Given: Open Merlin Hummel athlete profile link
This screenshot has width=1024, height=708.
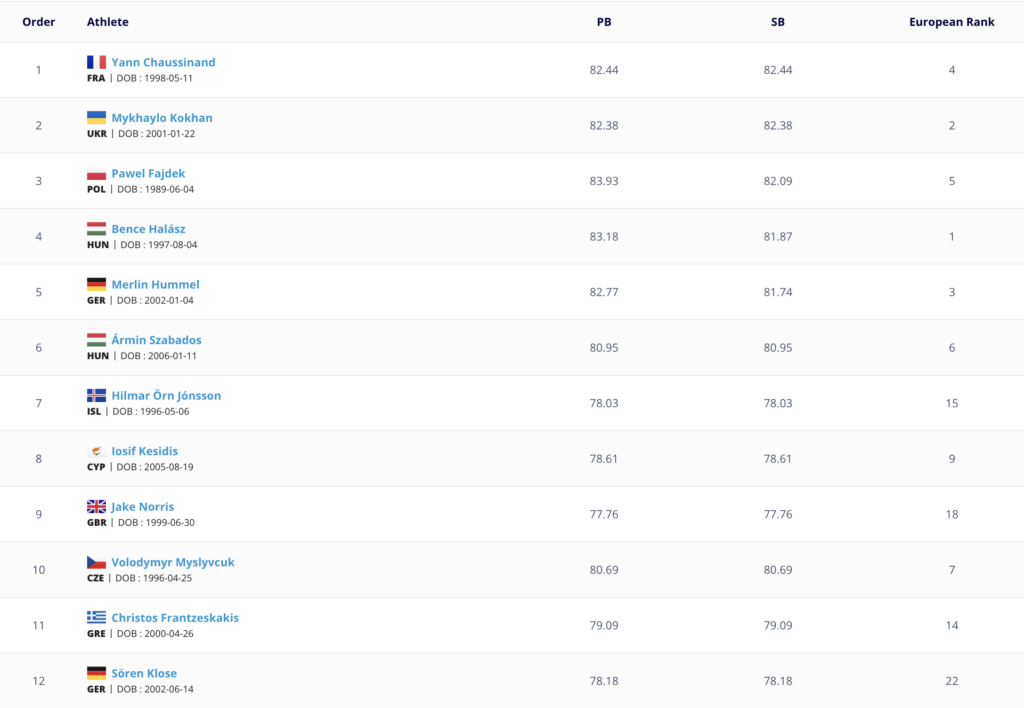Looking at the screenshot, I should [x=155, y=284].
